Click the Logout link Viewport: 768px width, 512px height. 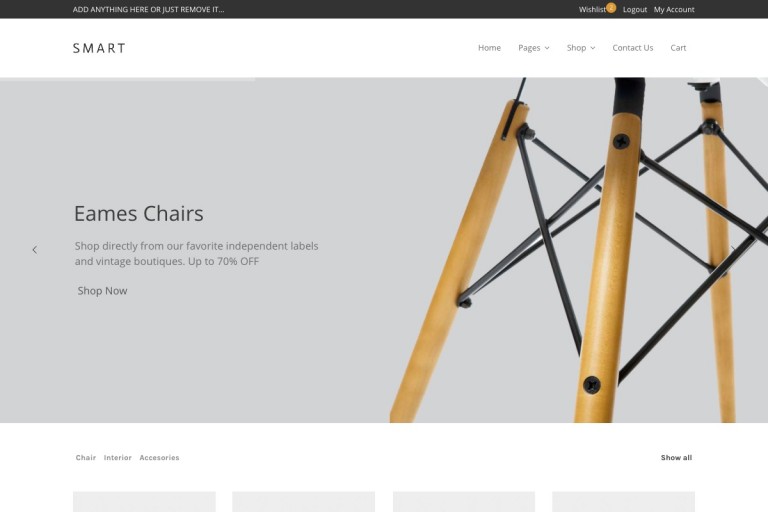coord(635,9)
